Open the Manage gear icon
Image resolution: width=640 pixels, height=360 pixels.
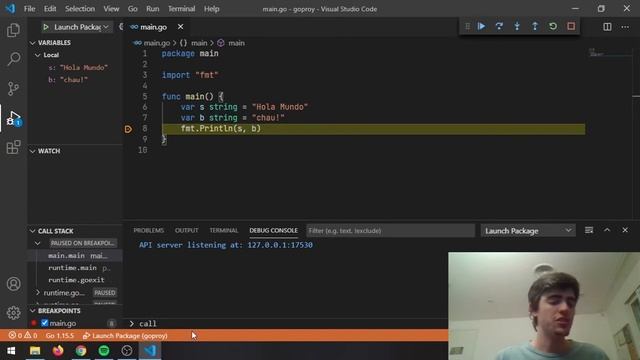[x=13, y=313]
